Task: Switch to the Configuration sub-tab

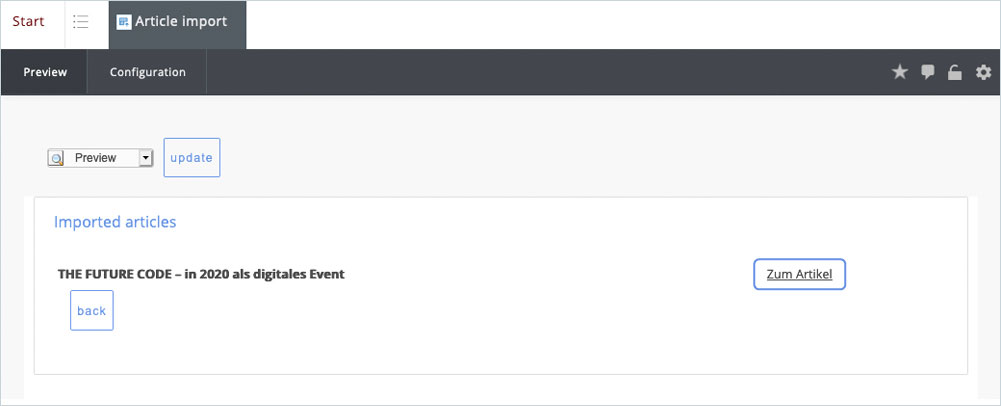Action: point(147,72)
